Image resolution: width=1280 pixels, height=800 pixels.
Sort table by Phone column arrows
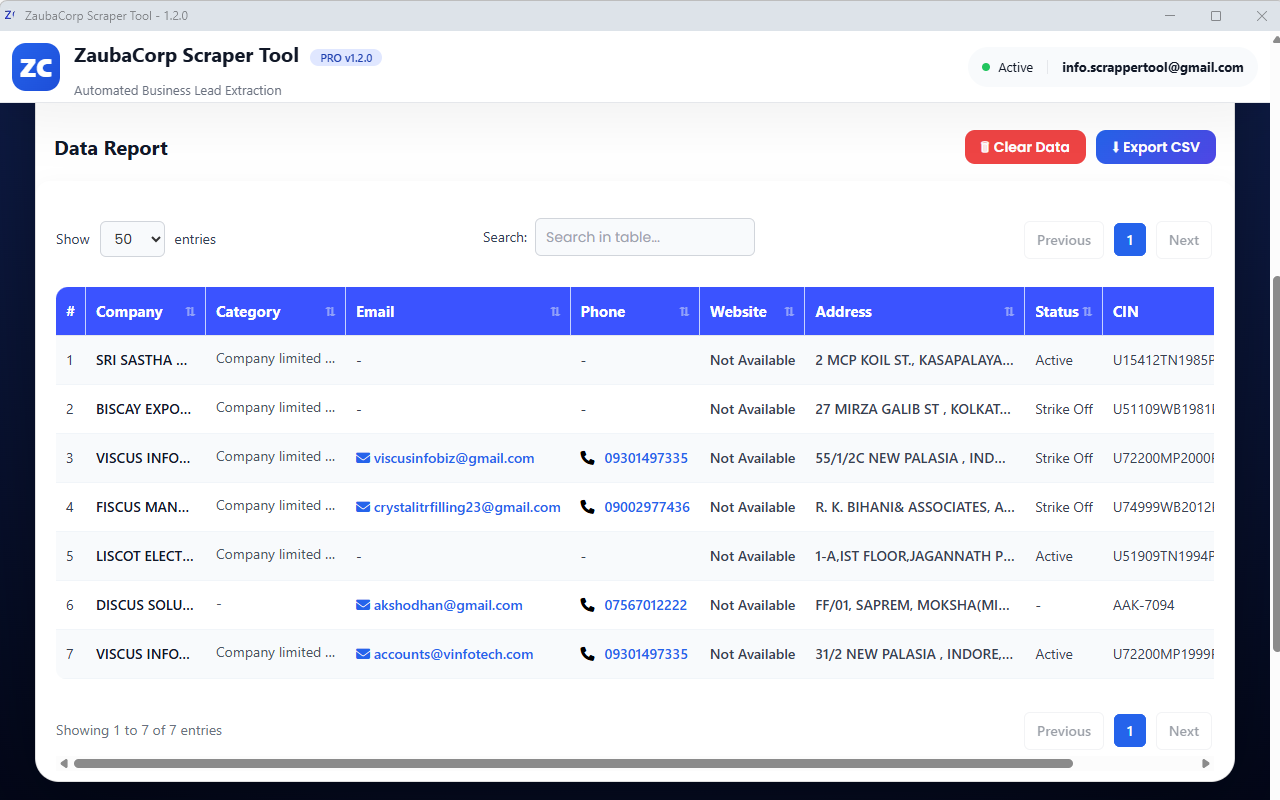684,312
